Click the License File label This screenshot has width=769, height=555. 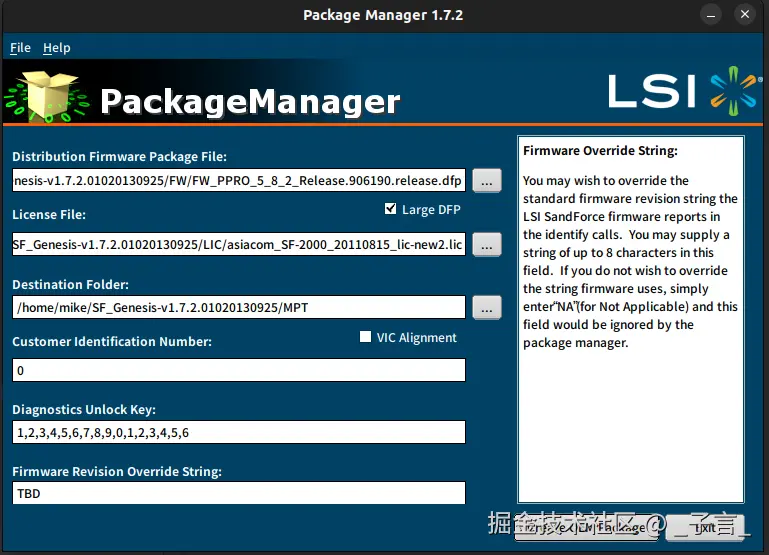point(49,214)
